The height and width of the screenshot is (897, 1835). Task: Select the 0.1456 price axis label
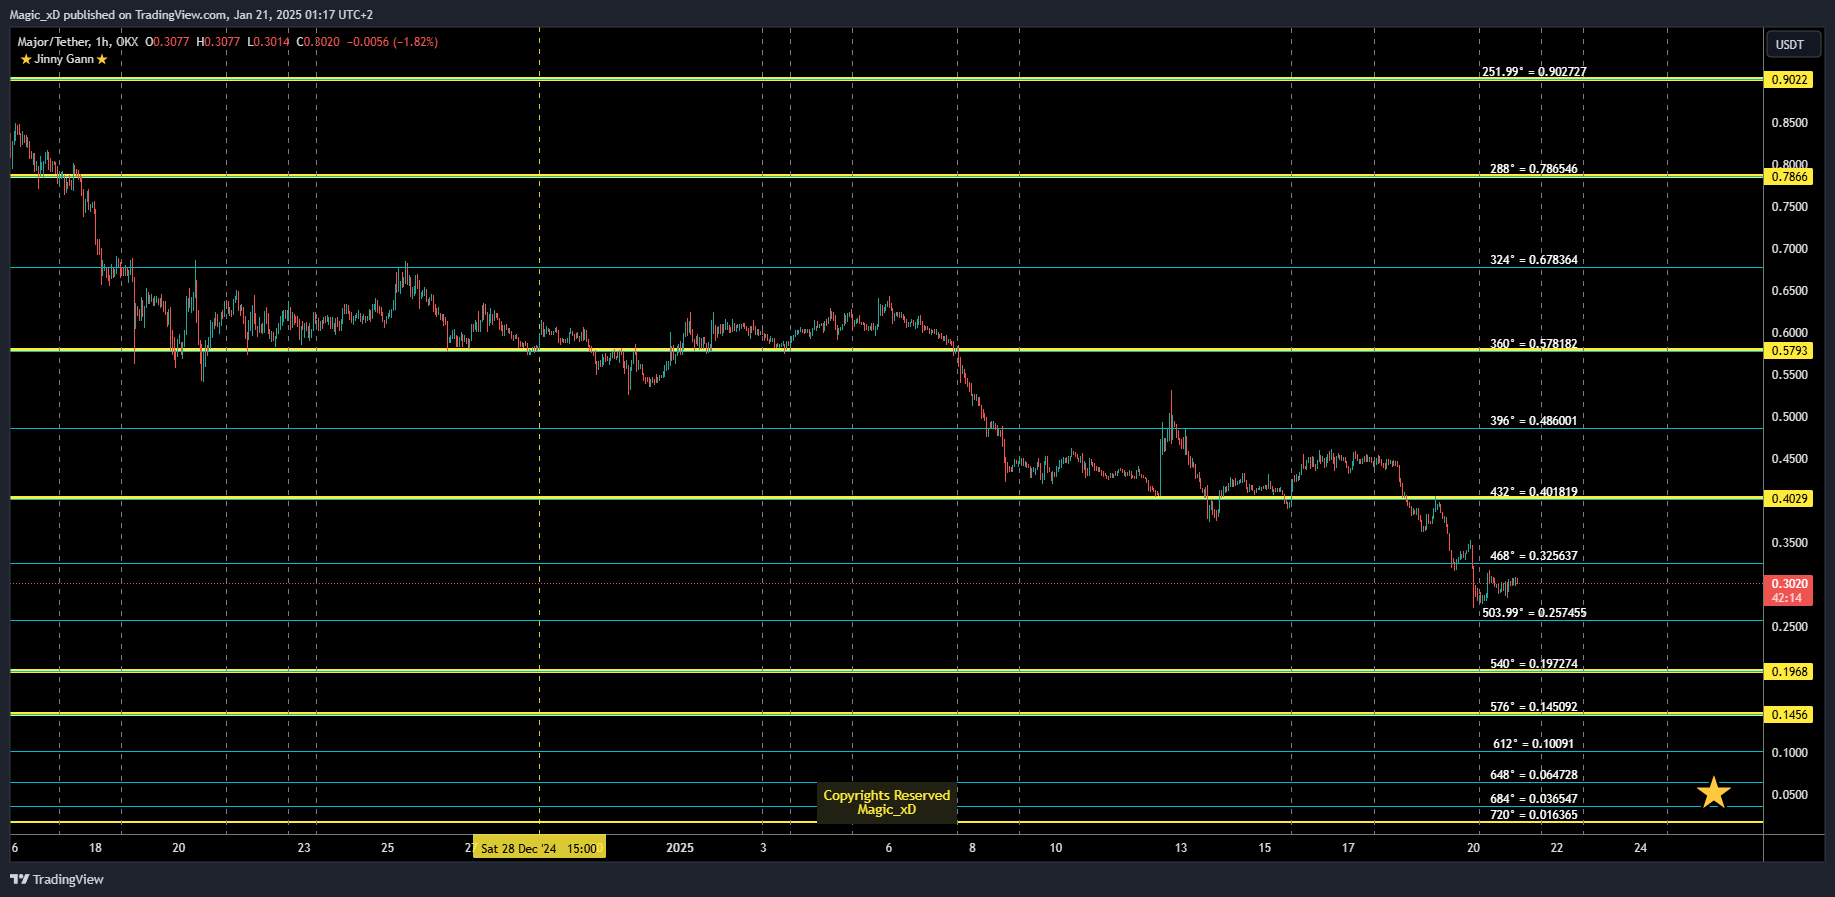pyautogui.click(x=1789, y=715)
